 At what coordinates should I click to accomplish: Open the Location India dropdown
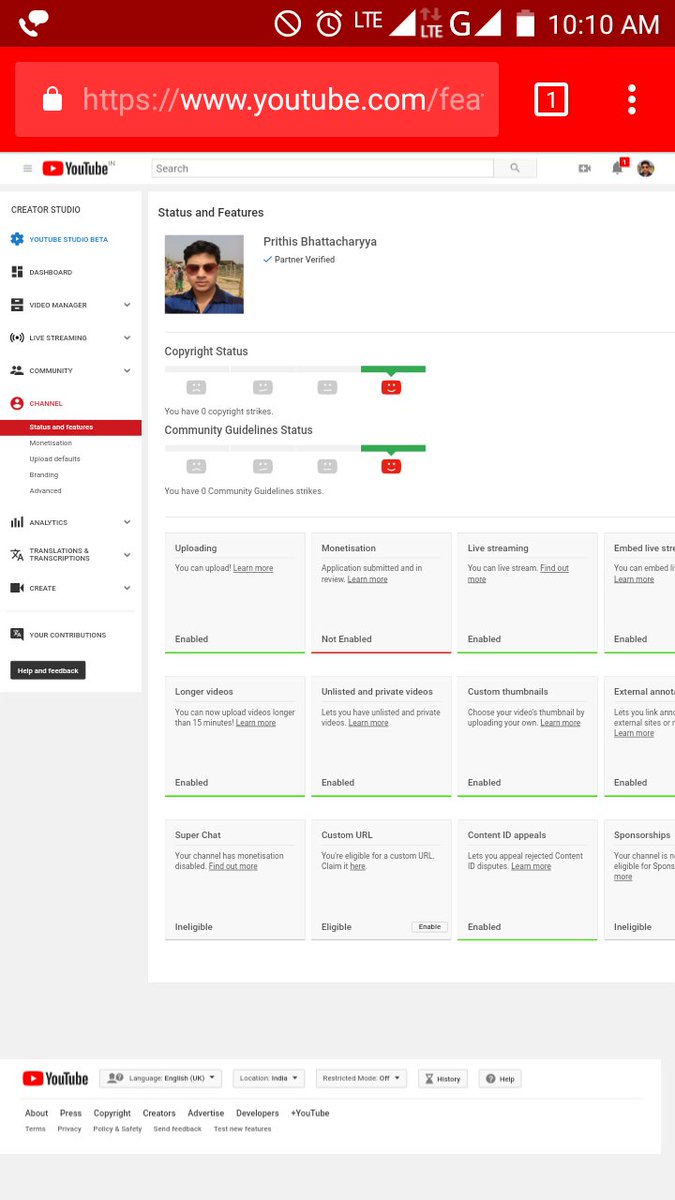tap(269, 1079)
